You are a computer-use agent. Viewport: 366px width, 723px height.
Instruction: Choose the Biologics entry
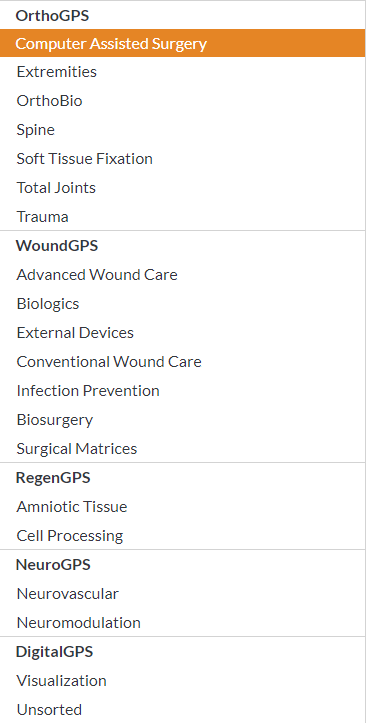(183, 304)
